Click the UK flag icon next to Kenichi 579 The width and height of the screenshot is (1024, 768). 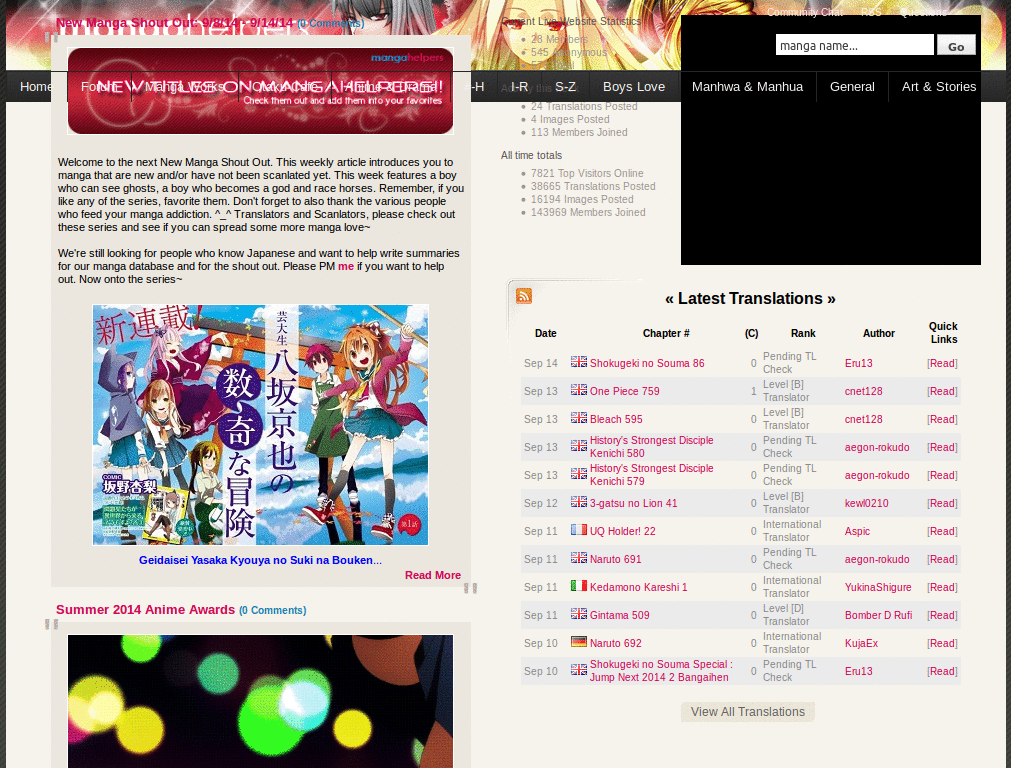pos(579,473)
